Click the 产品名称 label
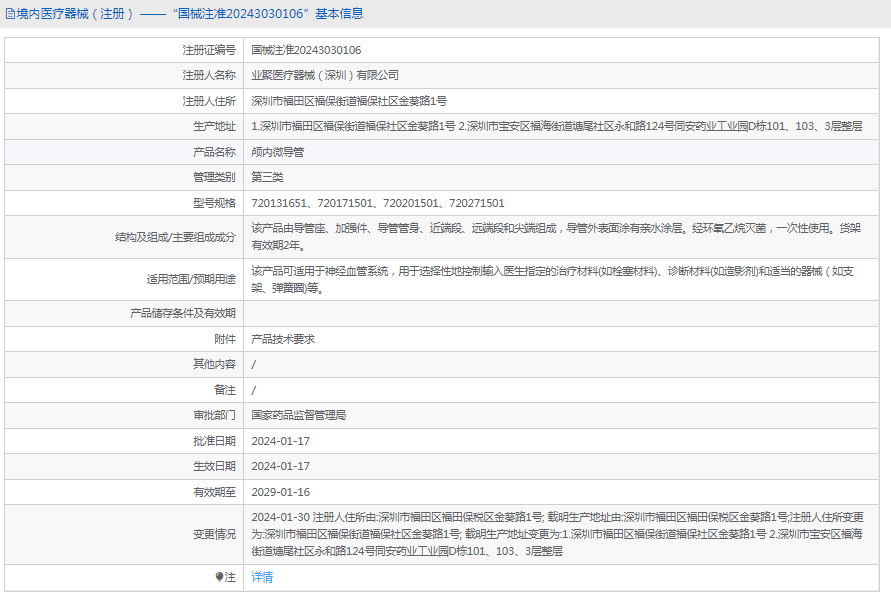 click(x=214, y=152)
